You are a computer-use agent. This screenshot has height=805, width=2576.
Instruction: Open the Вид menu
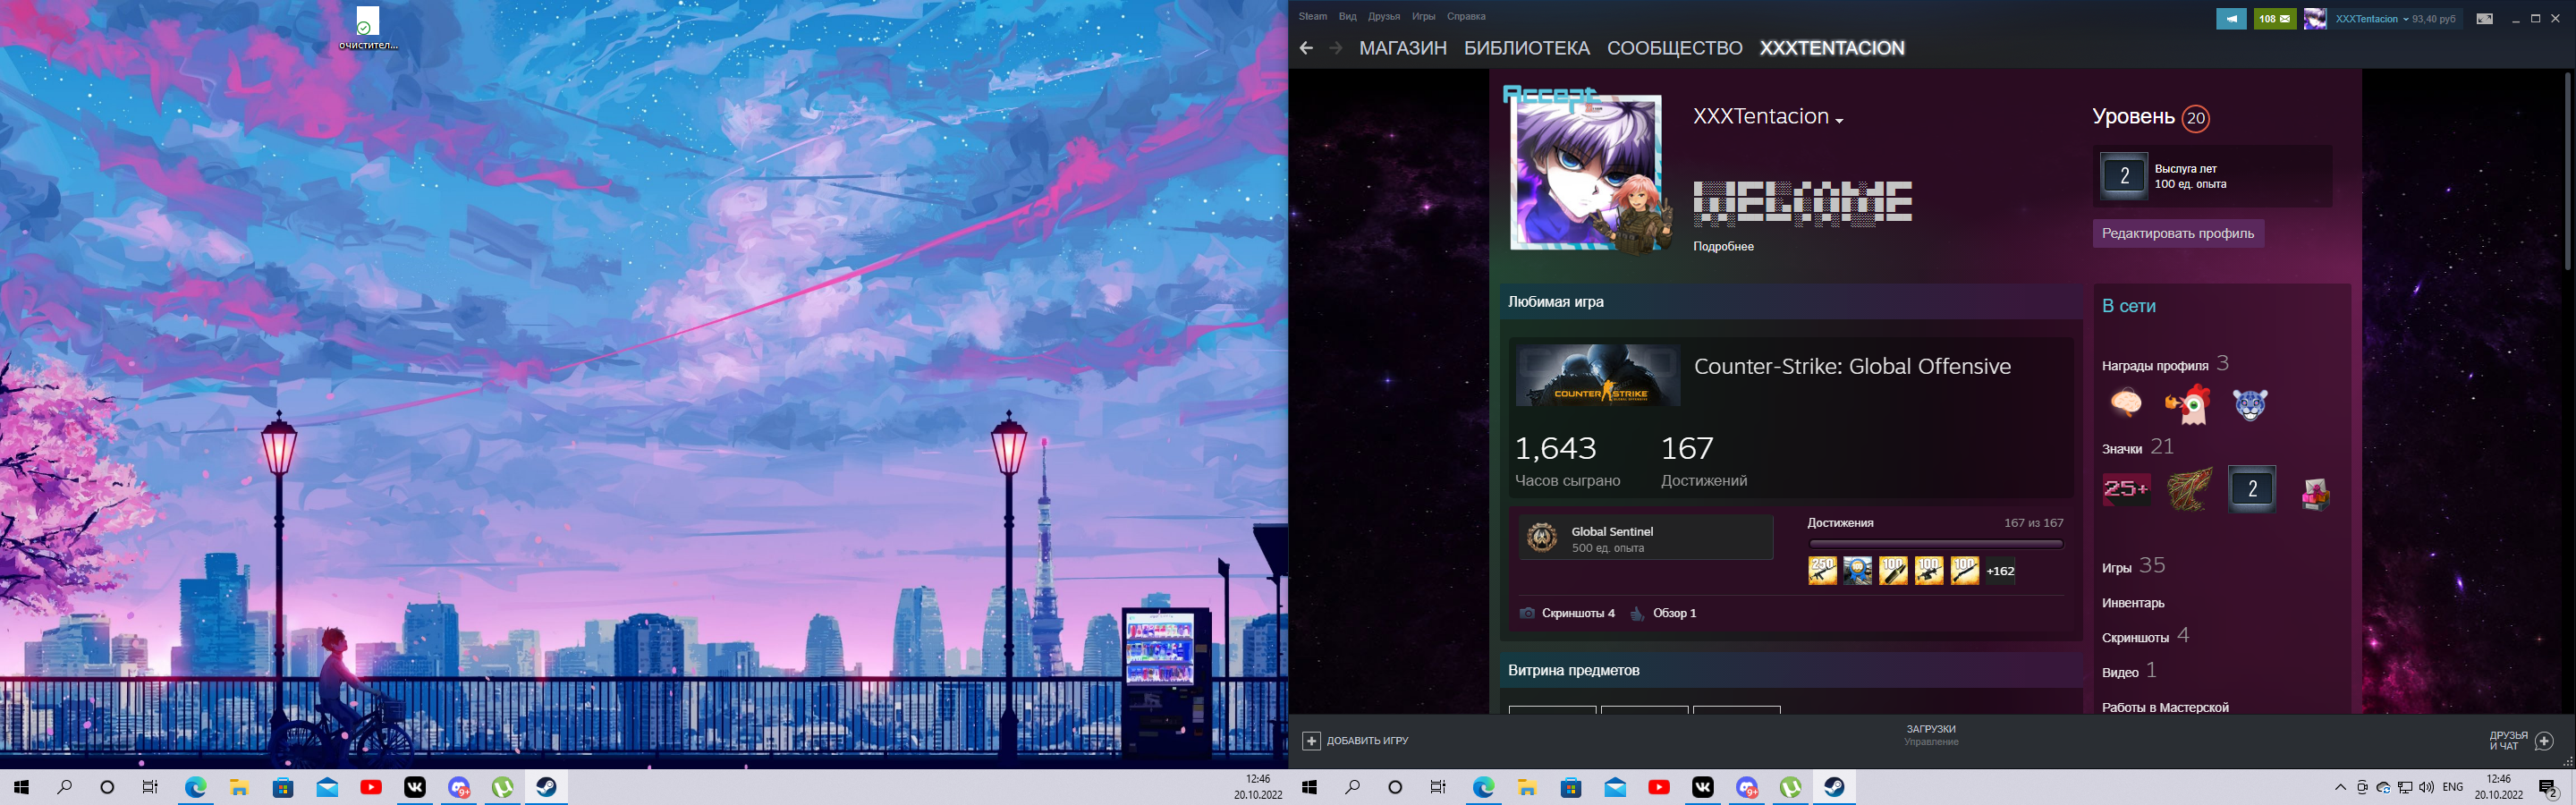tap(1348, 17)
